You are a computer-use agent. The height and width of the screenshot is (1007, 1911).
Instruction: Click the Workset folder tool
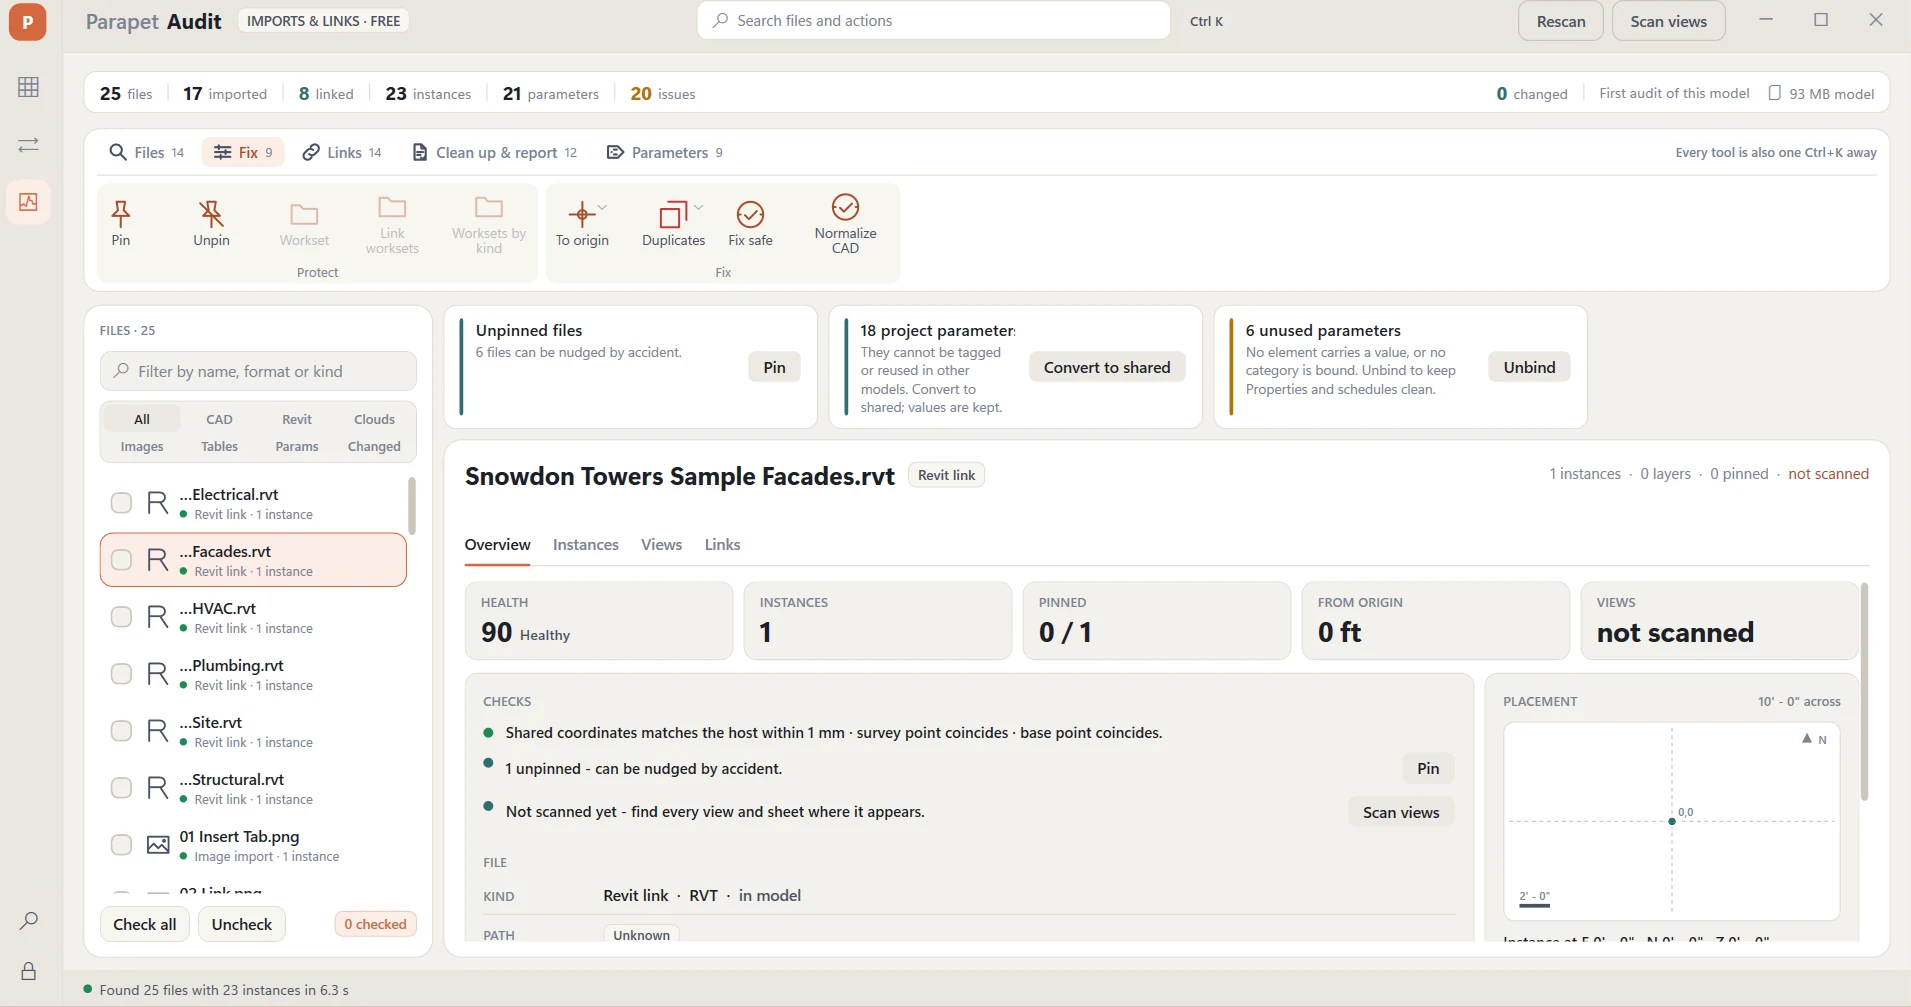pyautogui.click(x=304, y=223)
